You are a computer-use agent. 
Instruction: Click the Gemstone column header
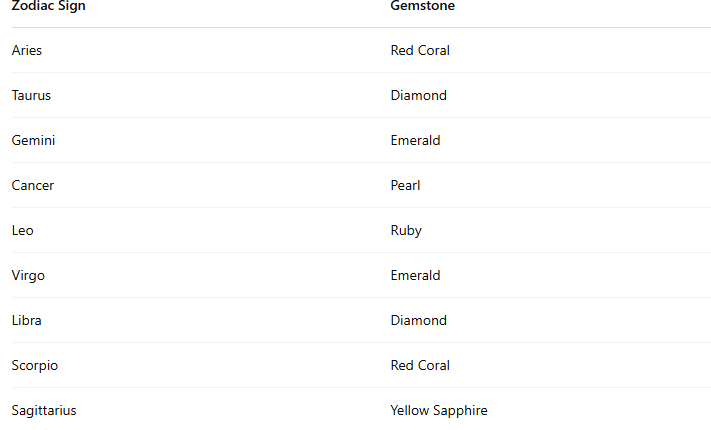(422, 6)
